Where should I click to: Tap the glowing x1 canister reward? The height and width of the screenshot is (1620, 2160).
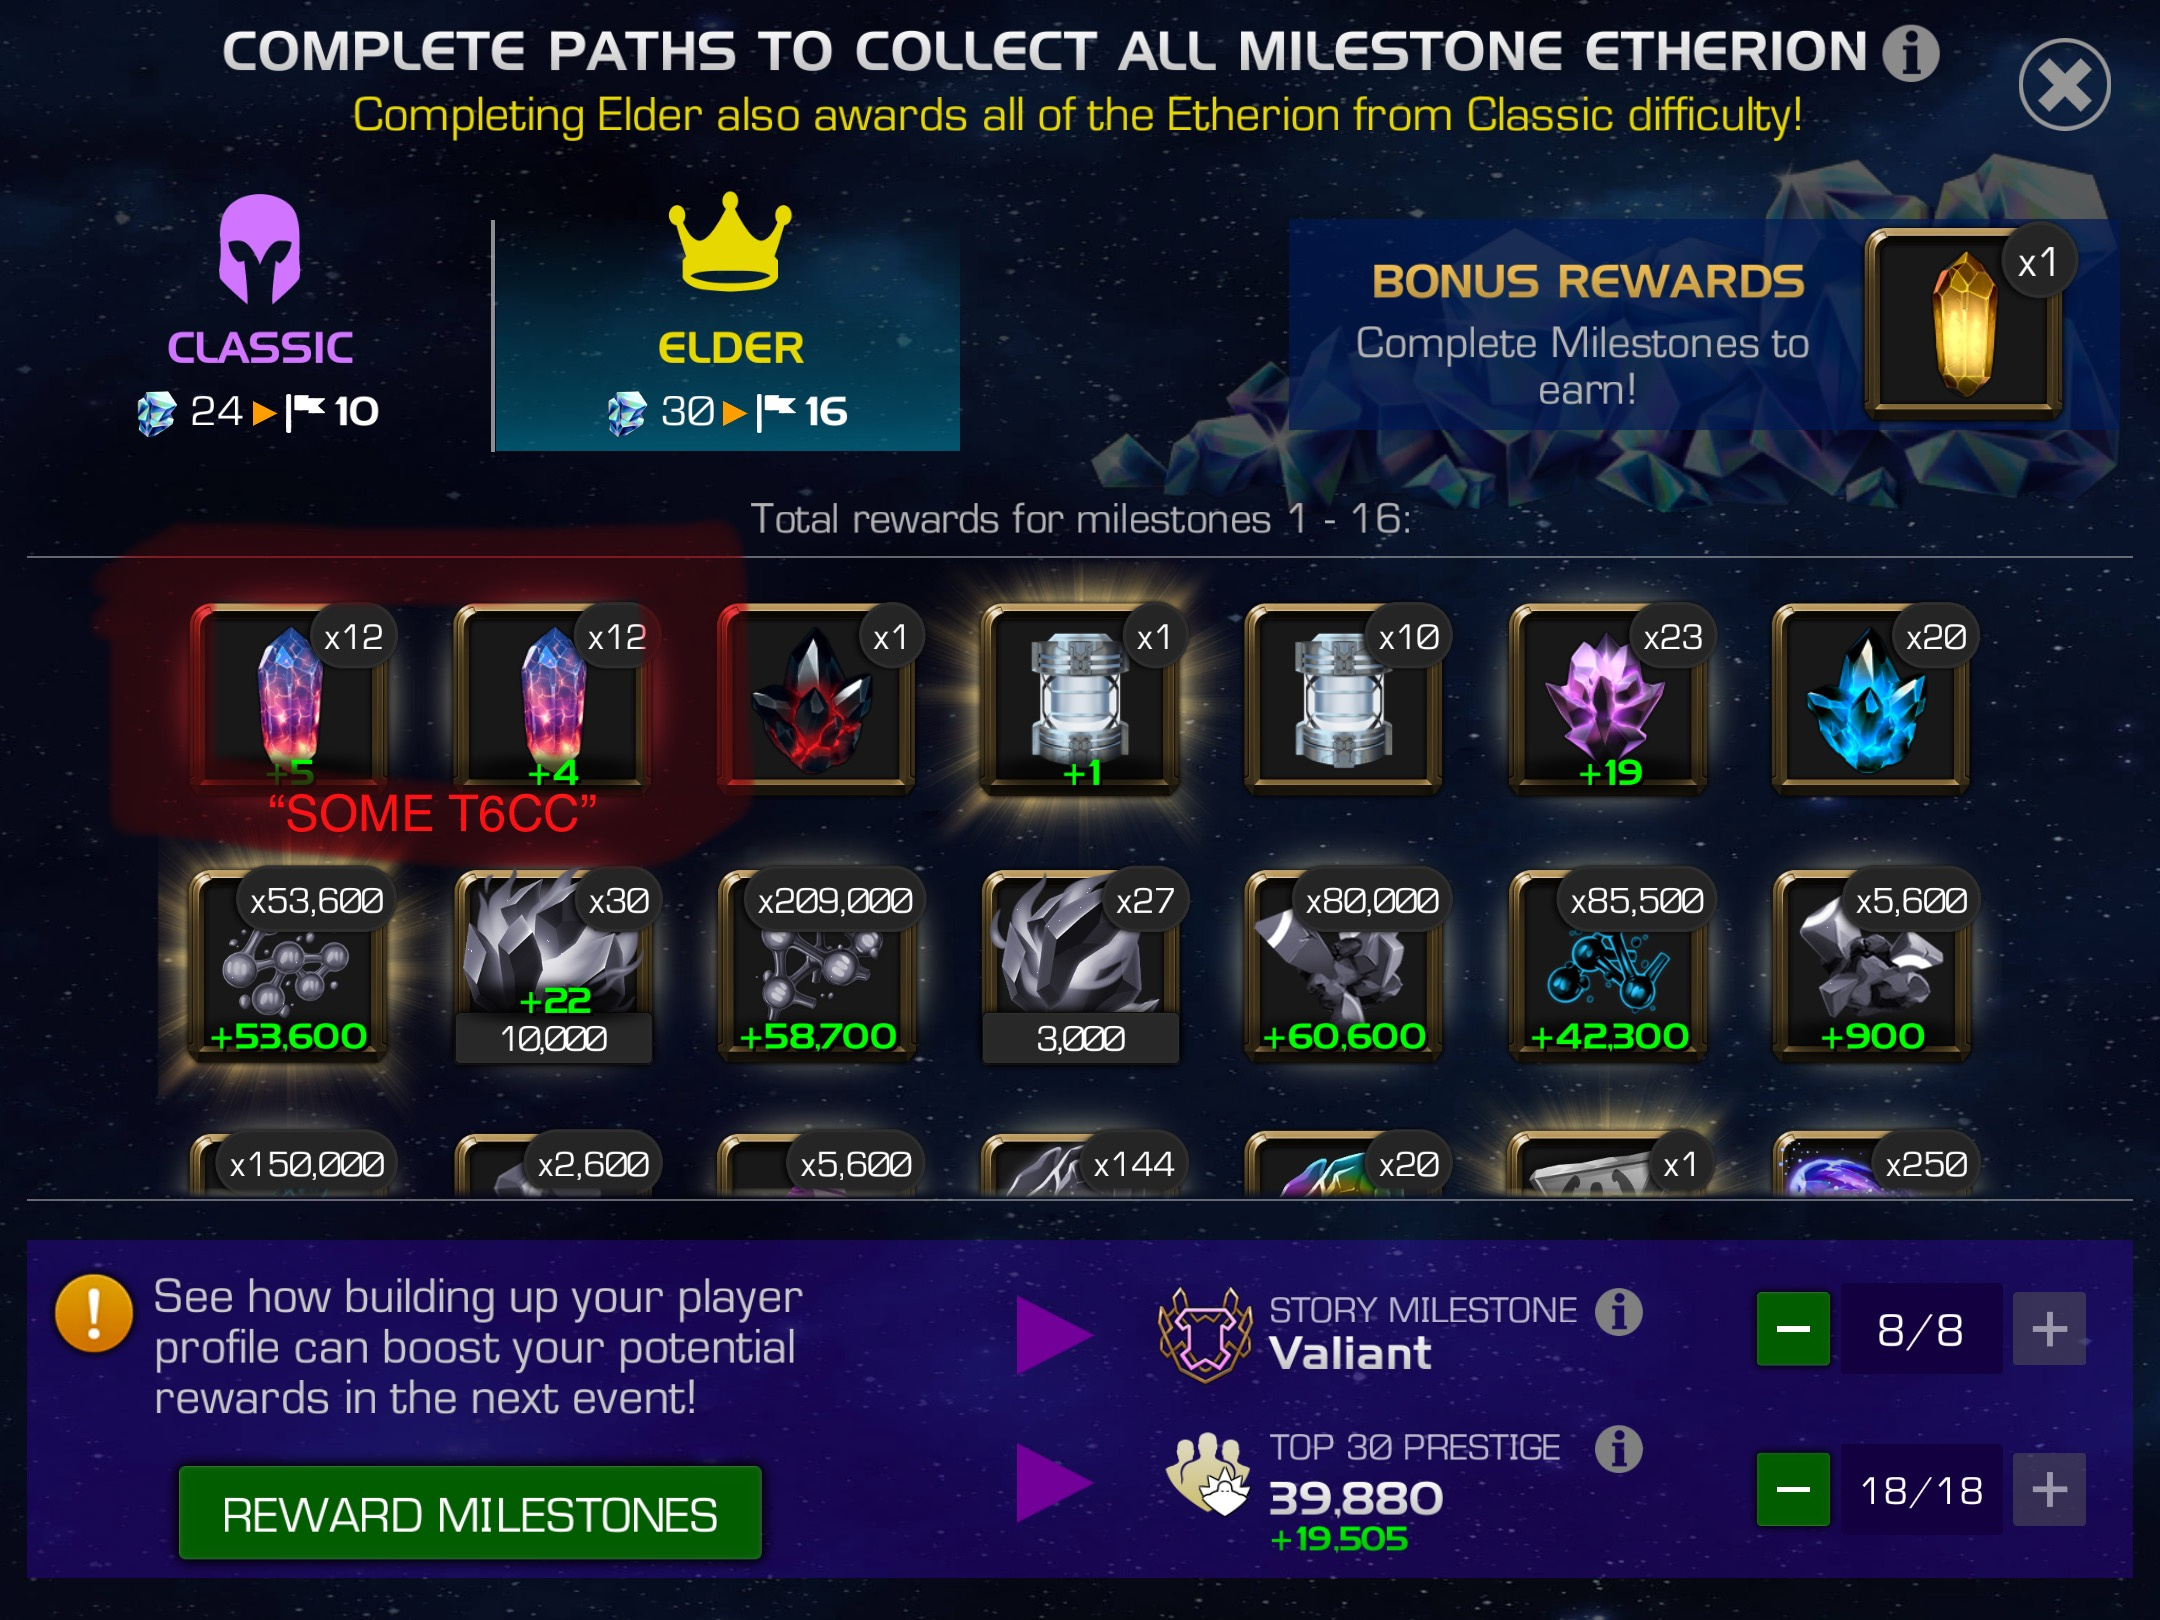click(1080, 699)
